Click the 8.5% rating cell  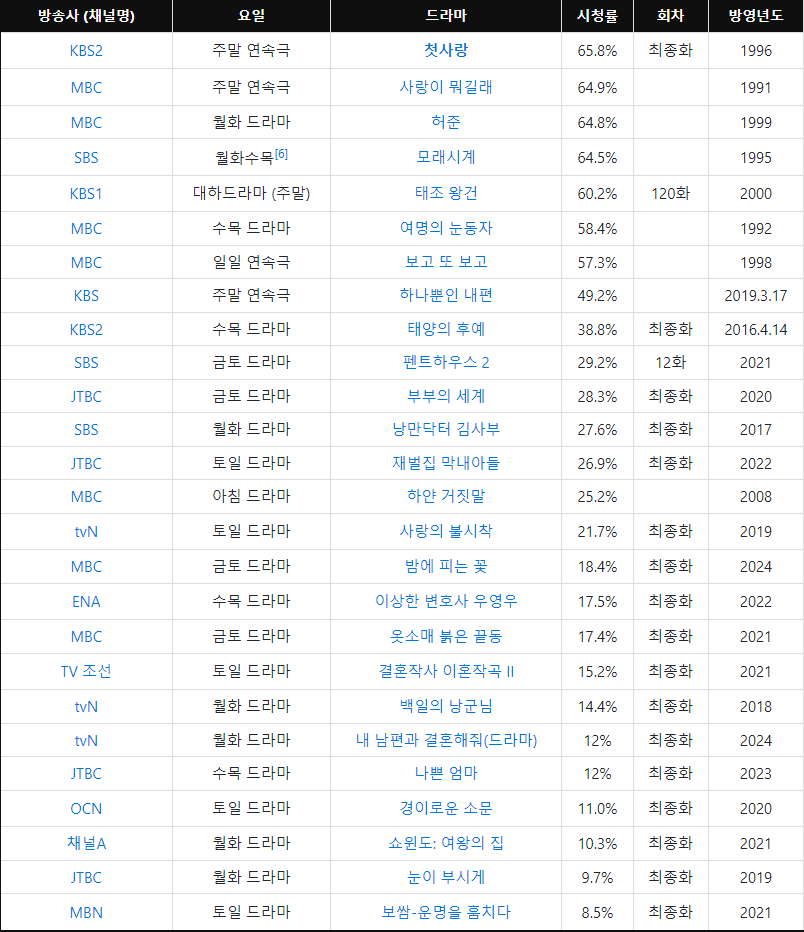597,913
